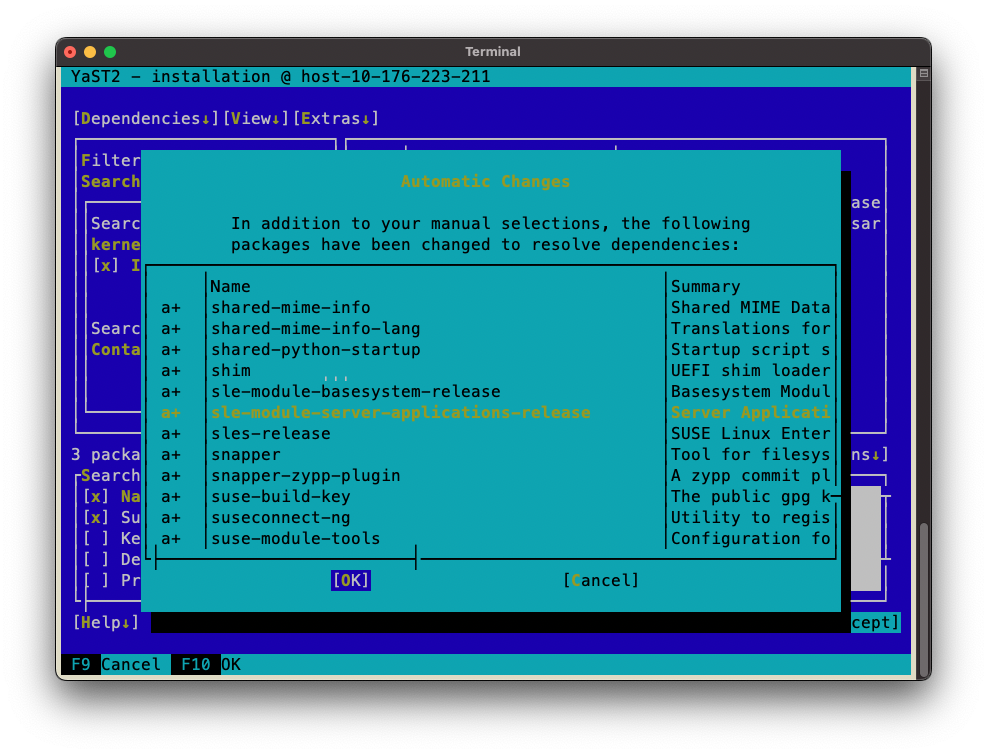Enable the third unchecked search checkbox

click(96, 539)
